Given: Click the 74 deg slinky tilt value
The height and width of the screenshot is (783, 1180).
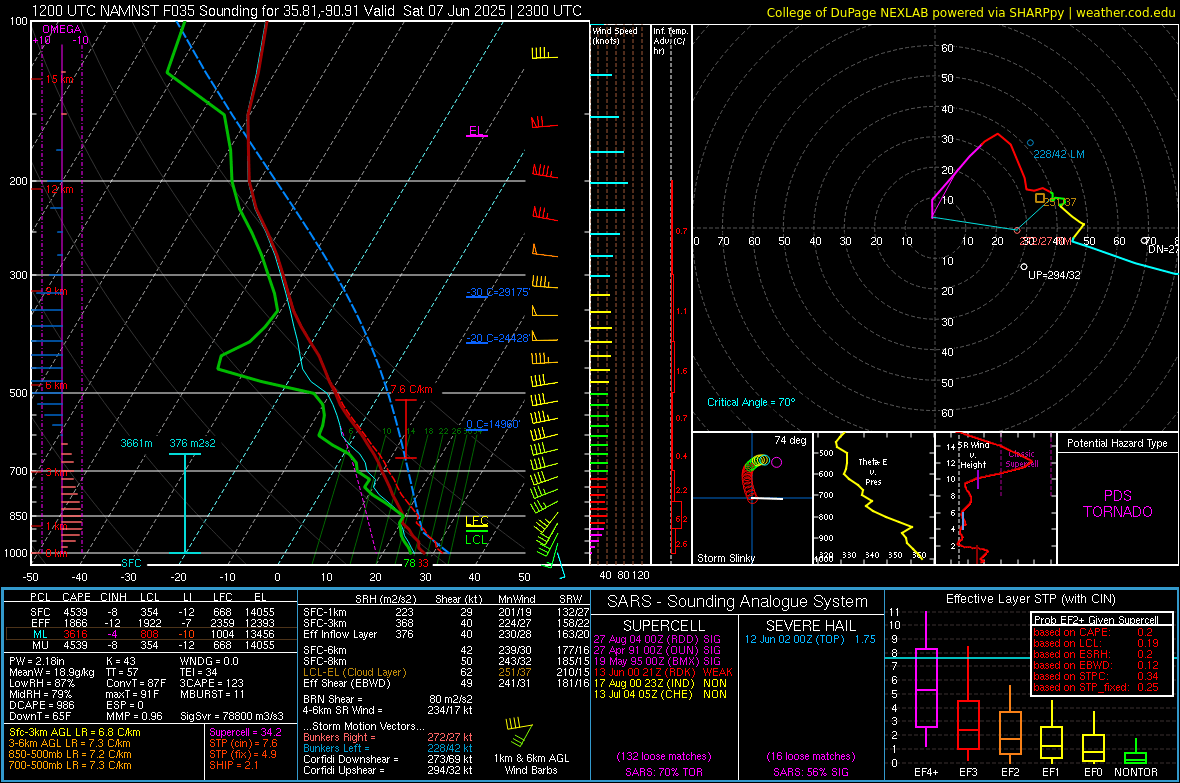Looking at the screenshot, I should point(790,440).
